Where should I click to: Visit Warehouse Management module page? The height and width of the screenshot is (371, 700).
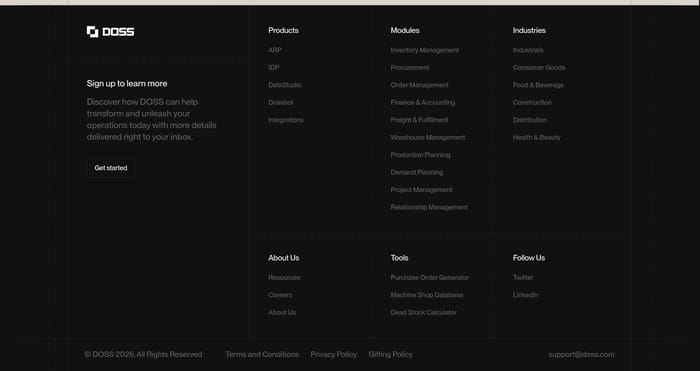[428, 138]
